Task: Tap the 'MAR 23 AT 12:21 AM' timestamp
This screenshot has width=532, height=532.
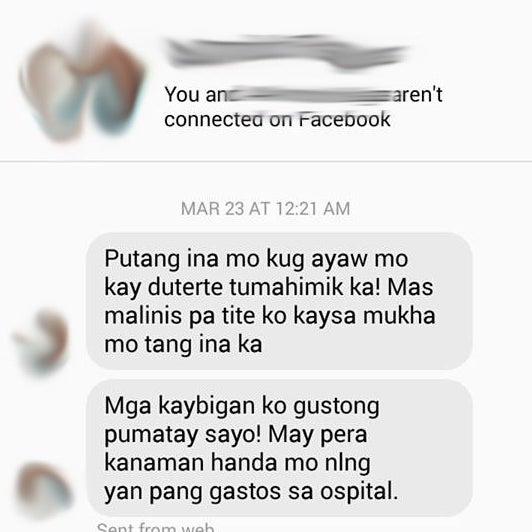Action: point(265,208)
